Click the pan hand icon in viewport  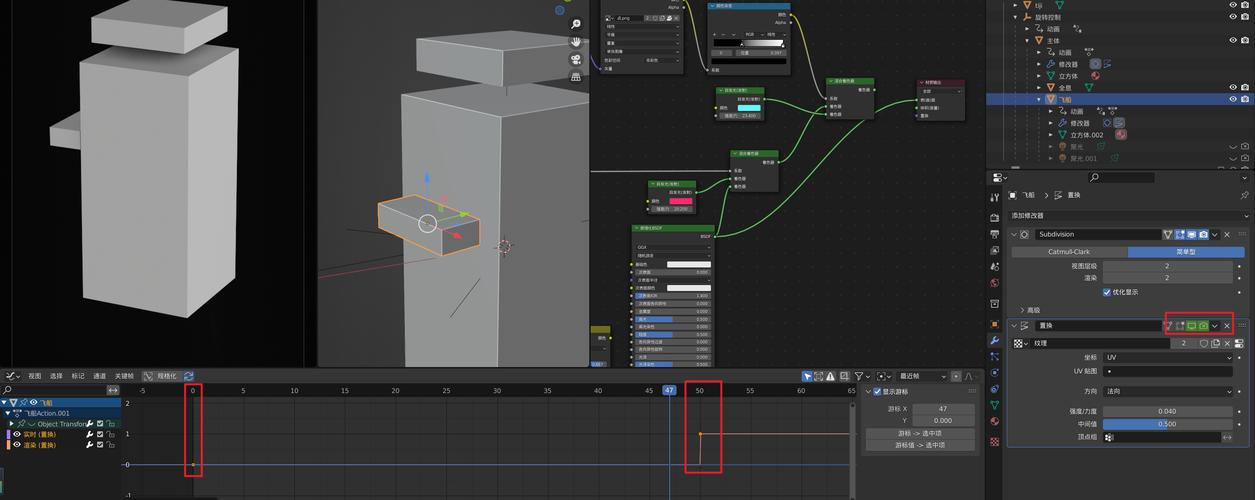(x=576, y=41)
